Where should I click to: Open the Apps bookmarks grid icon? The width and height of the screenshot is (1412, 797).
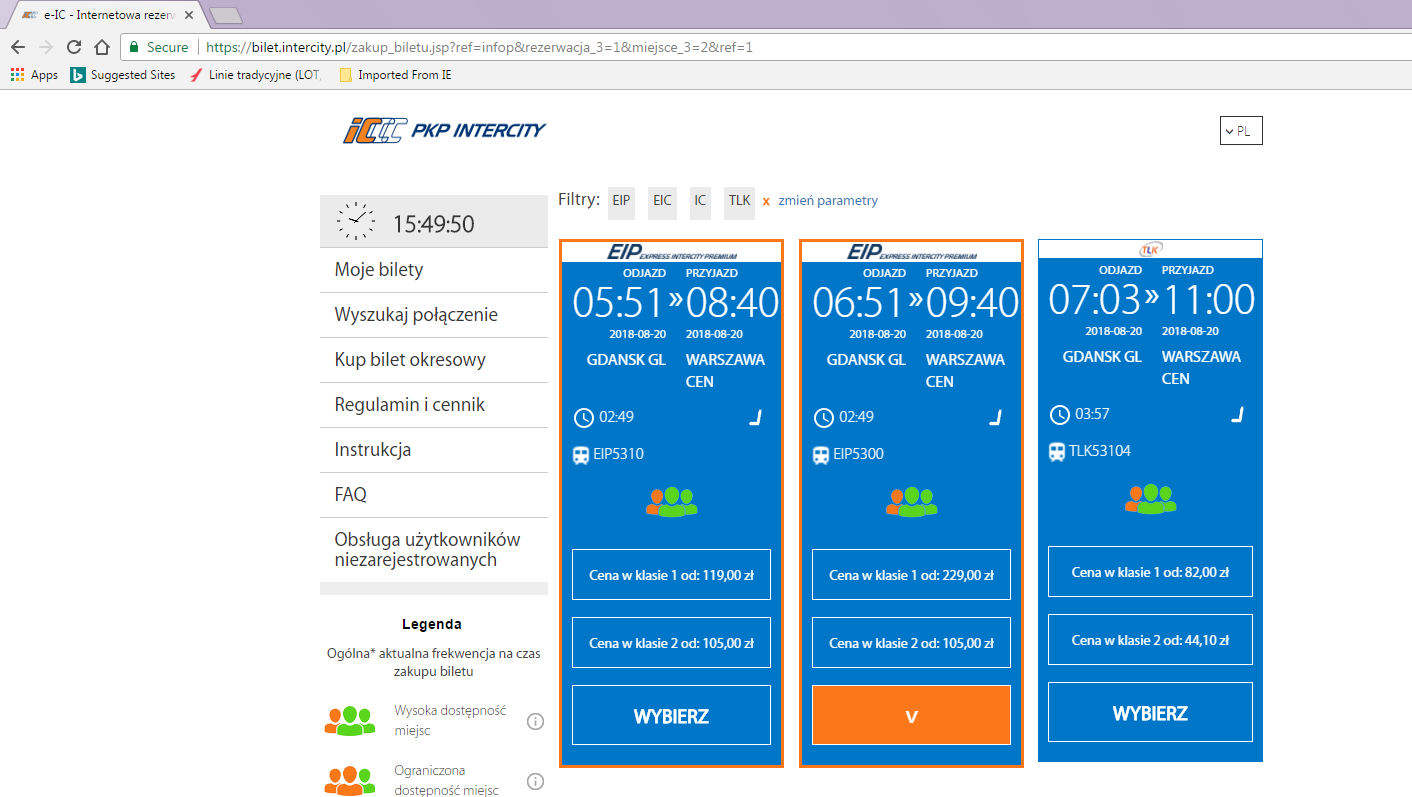[17, 75]
